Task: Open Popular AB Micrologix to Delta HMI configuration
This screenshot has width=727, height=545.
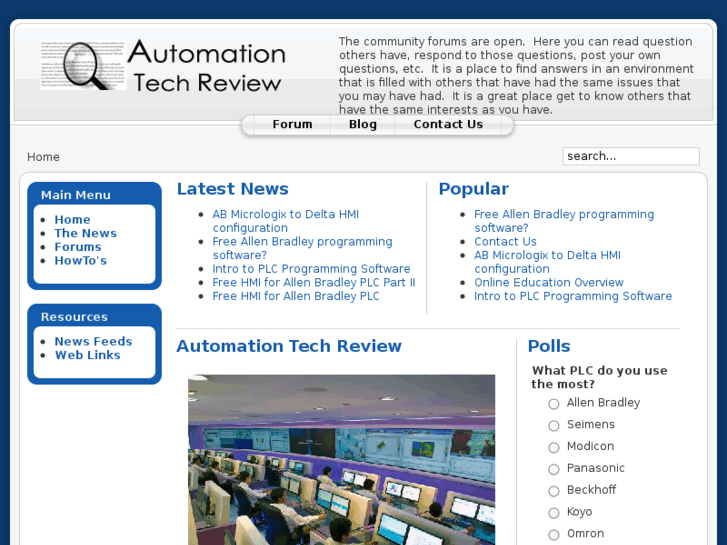Action: tap(547, 262)
